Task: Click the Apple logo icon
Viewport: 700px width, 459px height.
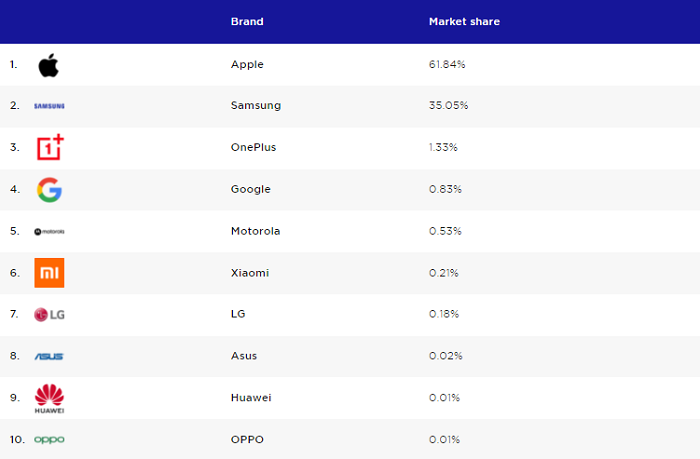Action: coord(49,65)
